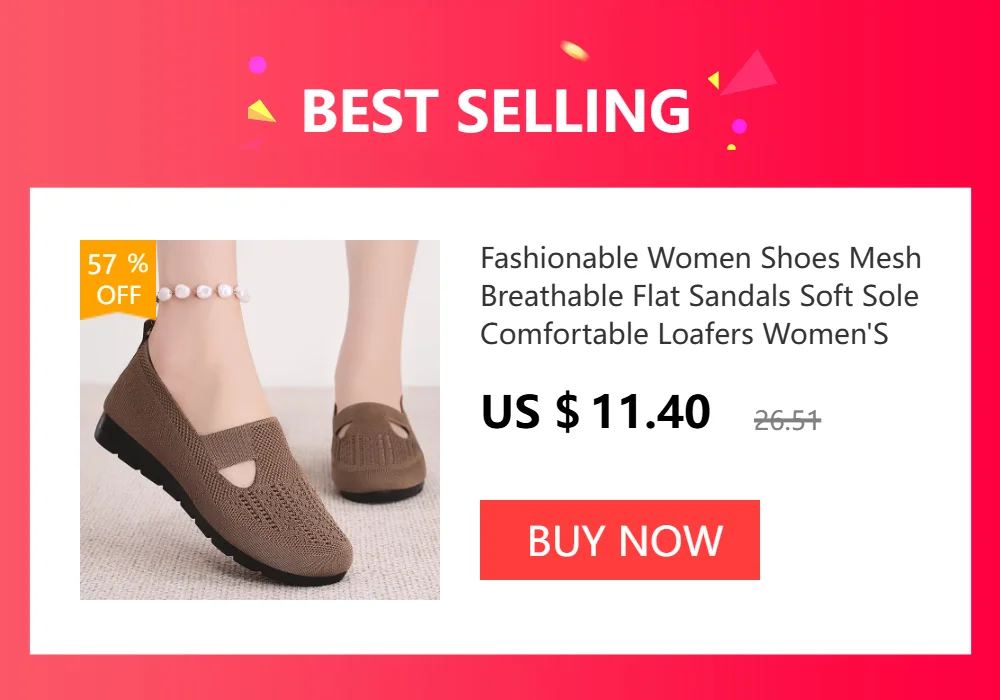Open the Fashionable Women Shoes Mesh title
The image size is (1000, 700).
[x=700, y=258]
